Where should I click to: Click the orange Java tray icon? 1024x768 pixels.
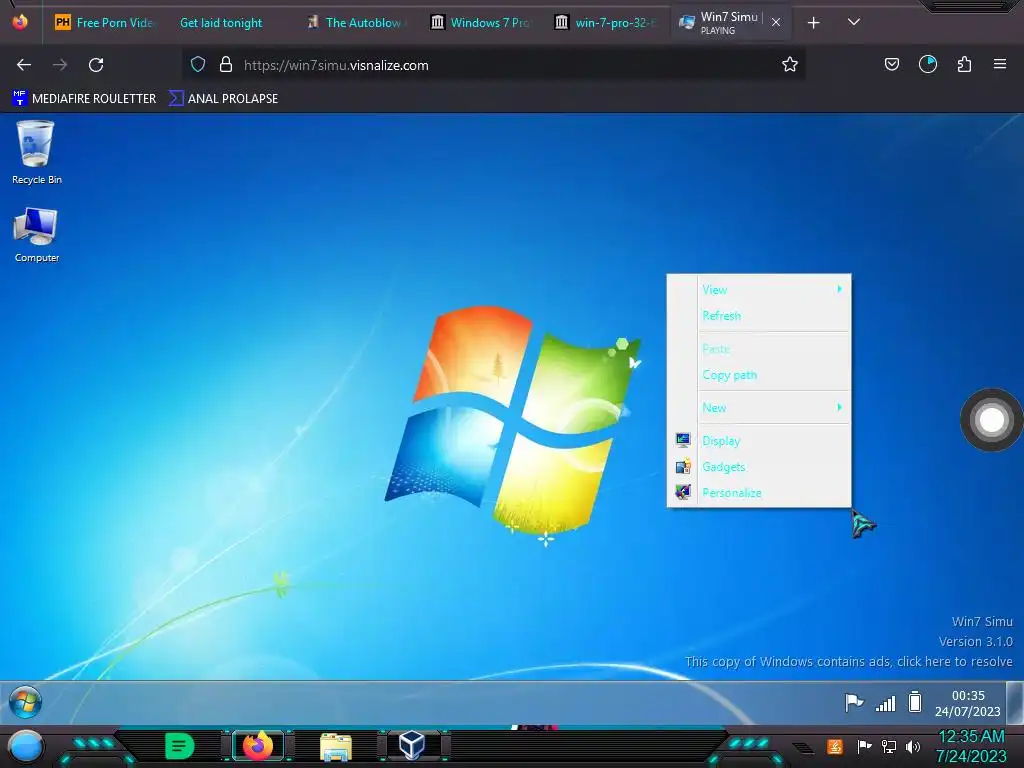tap(834, 746)
